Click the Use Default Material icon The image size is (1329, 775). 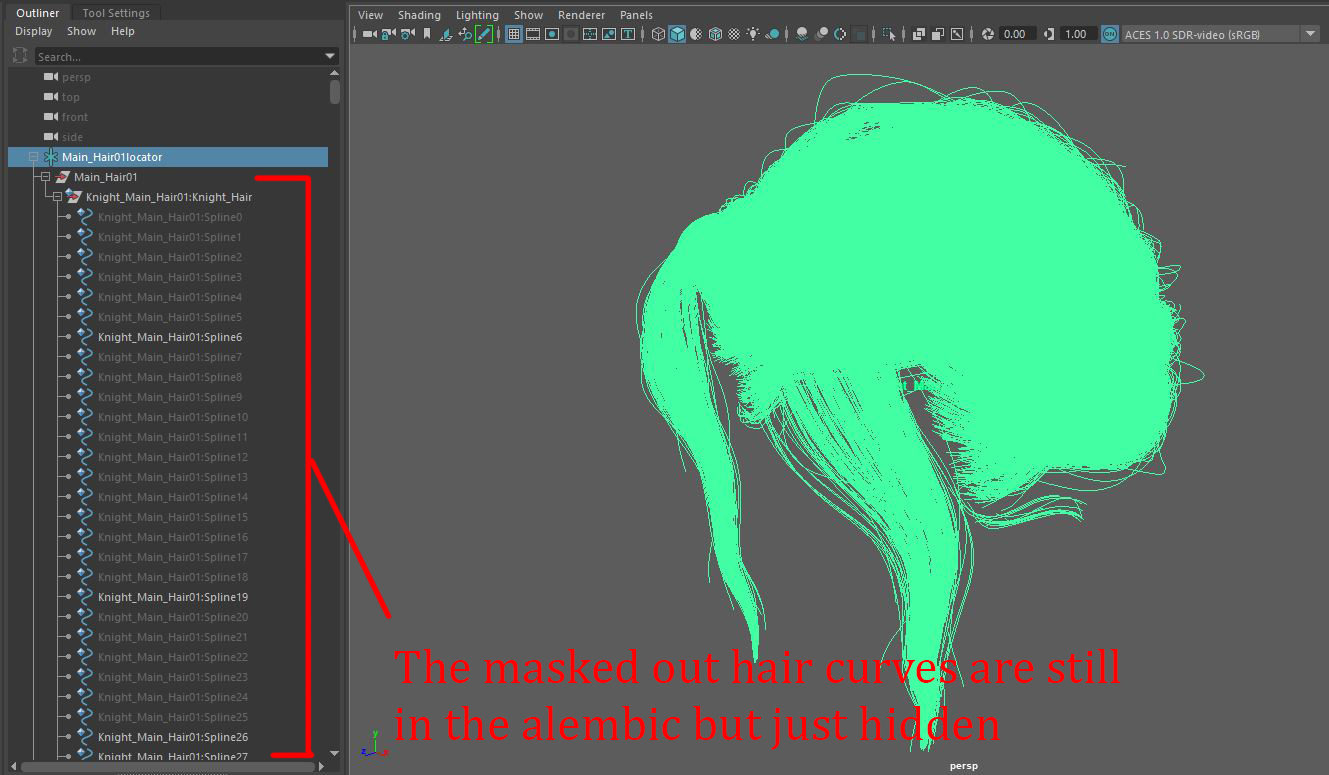click(x=696, y=34)
